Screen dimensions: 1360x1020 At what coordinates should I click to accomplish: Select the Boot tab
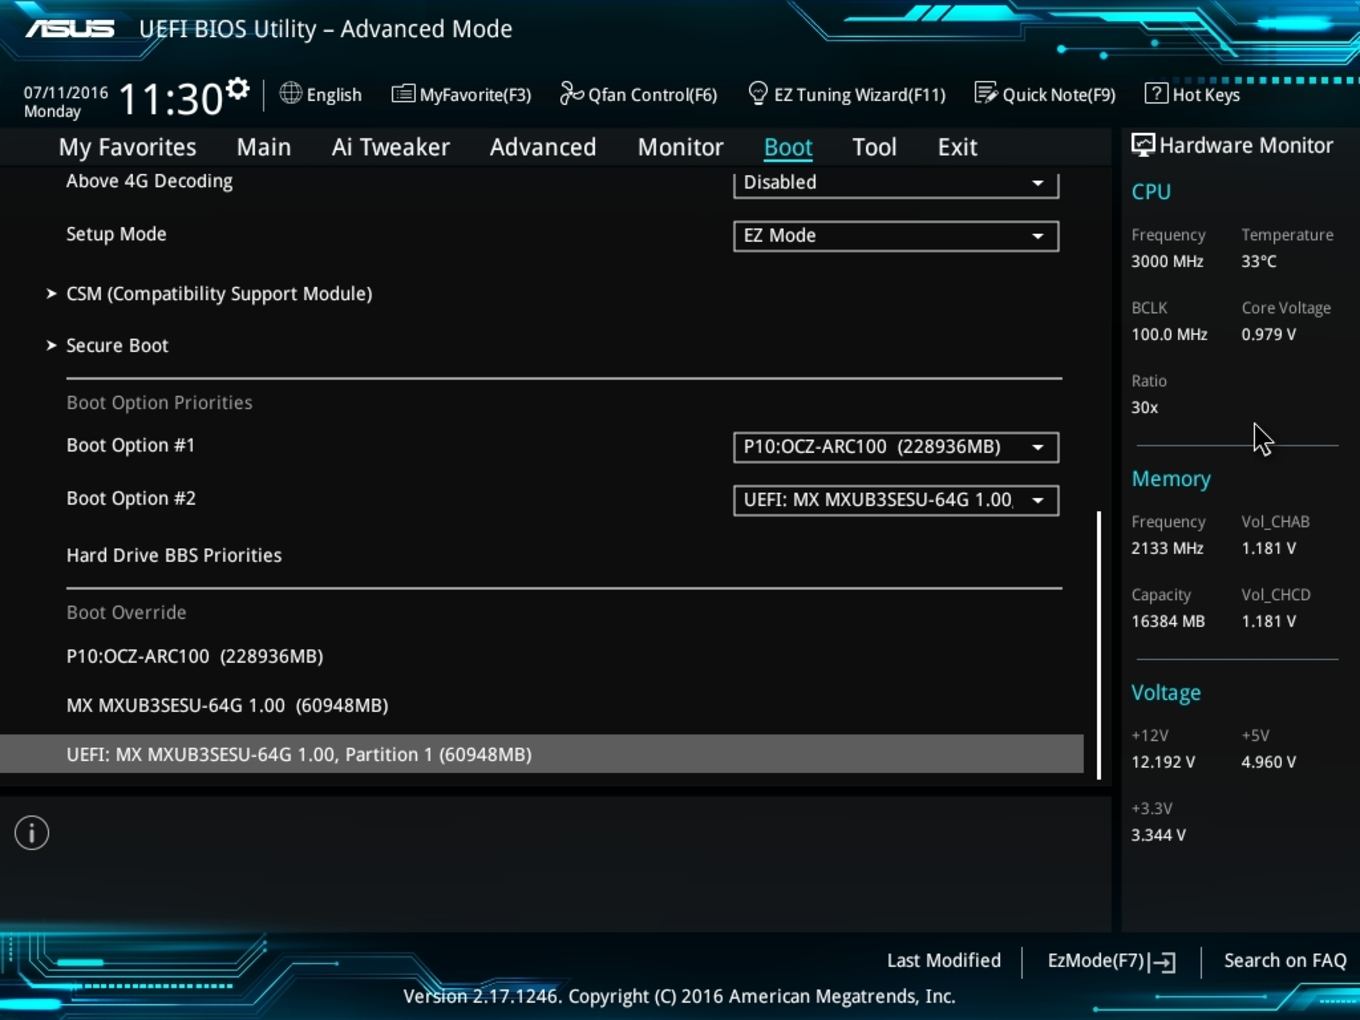point(788,147)
